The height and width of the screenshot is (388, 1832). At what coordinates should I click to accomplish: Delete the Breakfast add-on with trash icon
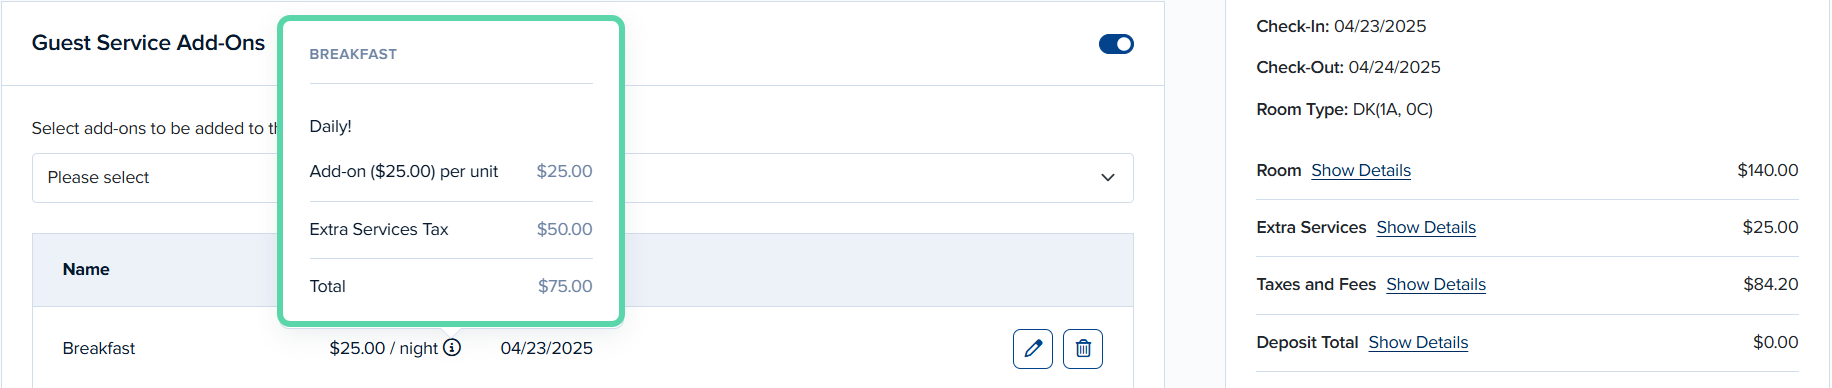(x=1082, y=349)
